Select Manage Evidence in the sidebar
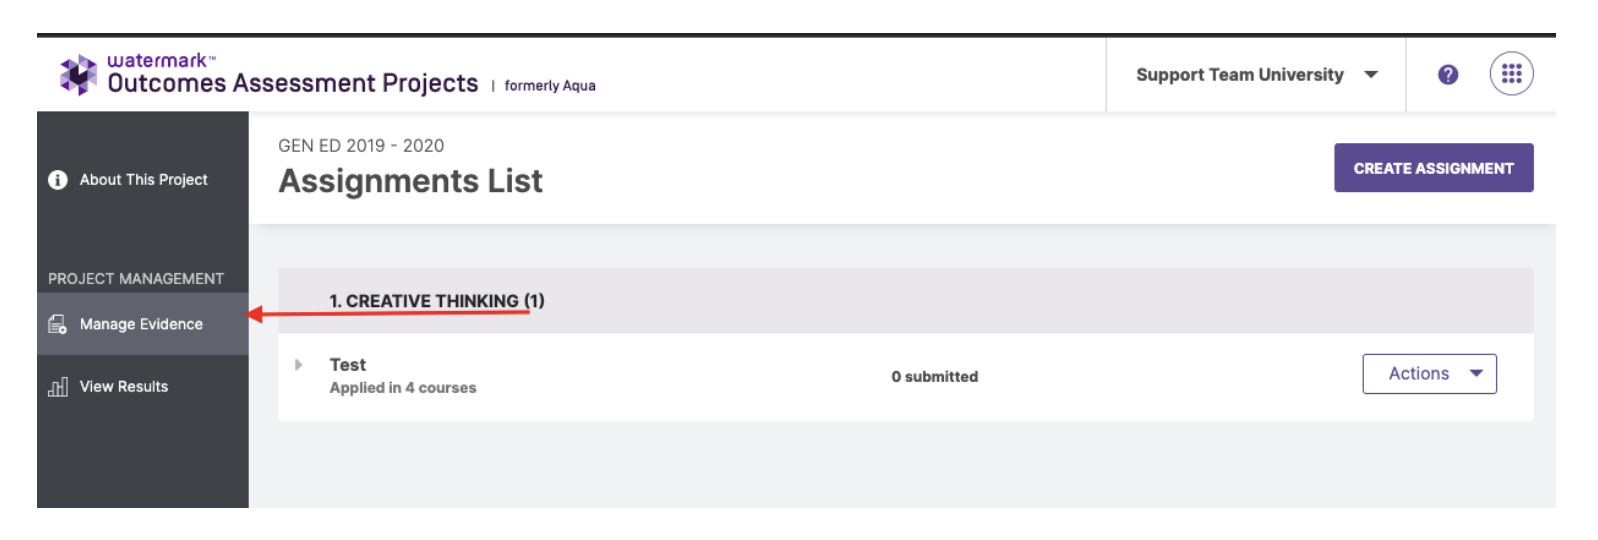 [143, 324]
